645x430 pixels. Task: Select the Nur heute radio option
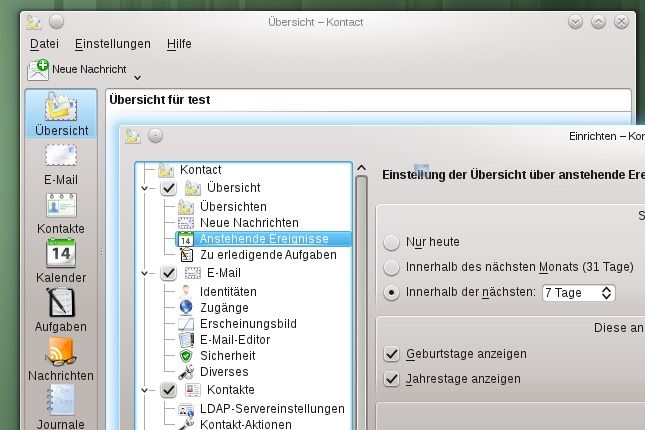[x=391, y=242]
